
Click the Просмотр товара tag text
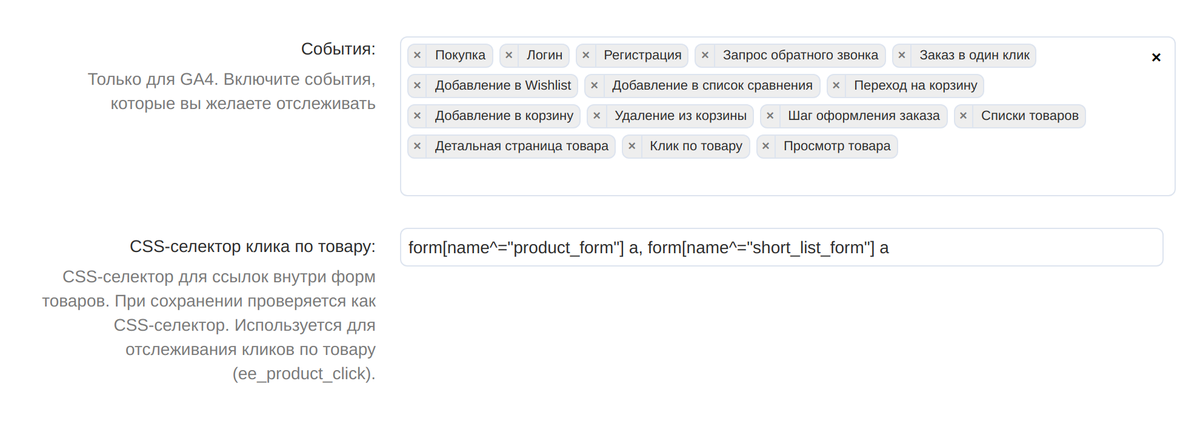(x=837, y=145)
